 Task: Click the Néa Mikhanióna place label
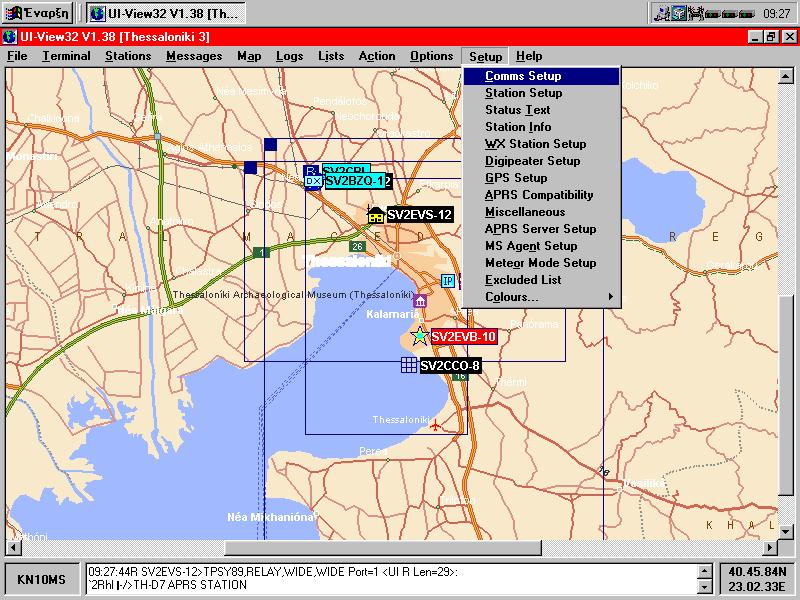270,517
